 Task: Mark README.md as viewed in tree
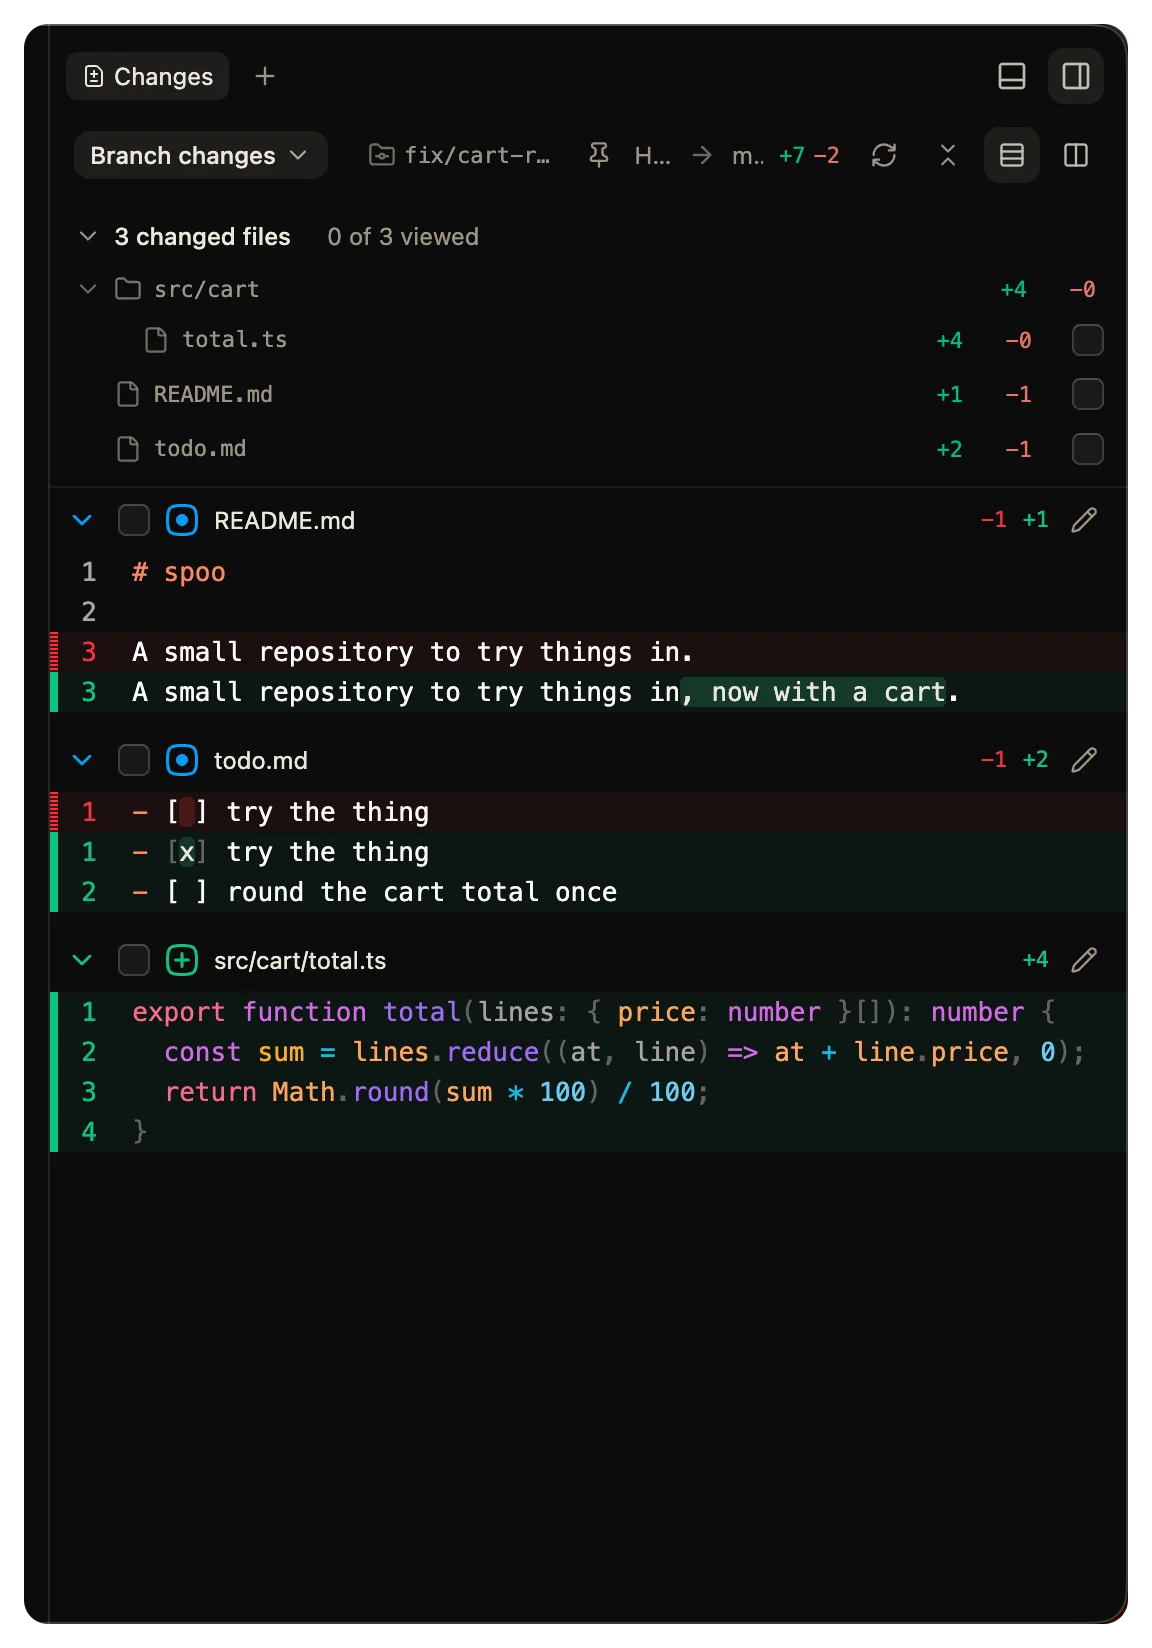click(x=1087, y=394)
